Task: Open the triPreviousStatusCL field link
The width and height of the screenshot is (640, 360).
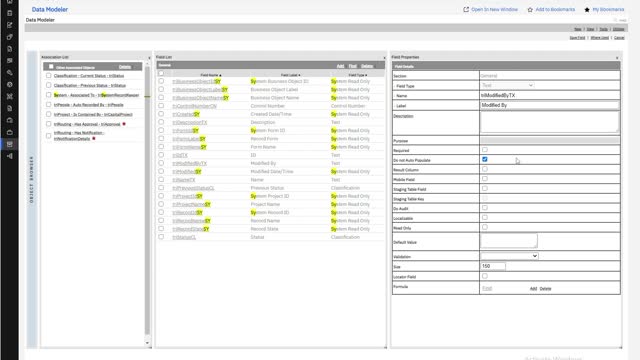Action: click(x=193, y=188)
